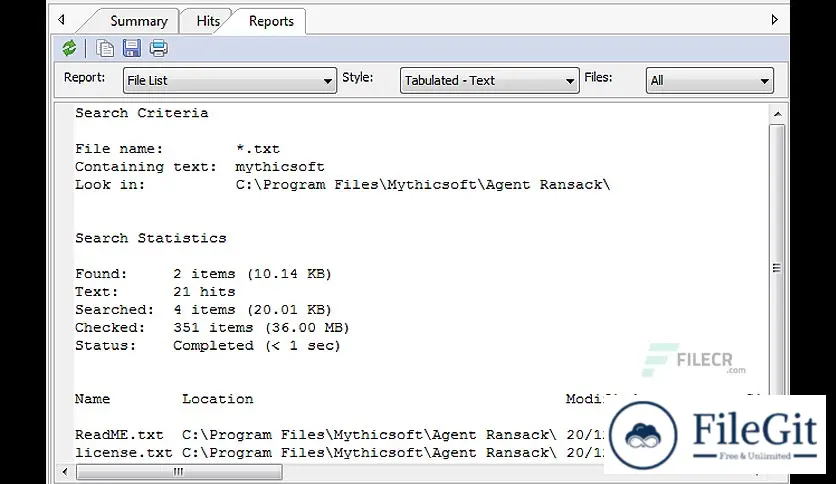Click the green Refresh report icon
Viewport: 836px width, 484px height.
point(69,49)
